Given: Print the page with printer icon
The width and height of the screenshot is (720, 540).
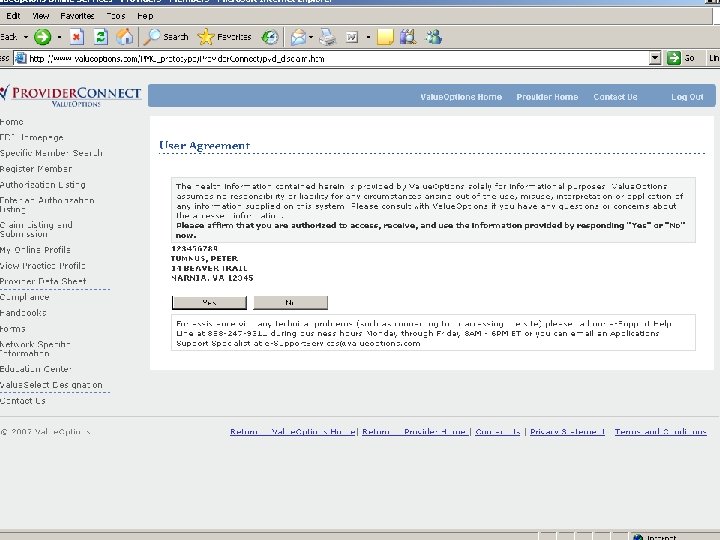Looking at the screenshot, I should (328, 37).
